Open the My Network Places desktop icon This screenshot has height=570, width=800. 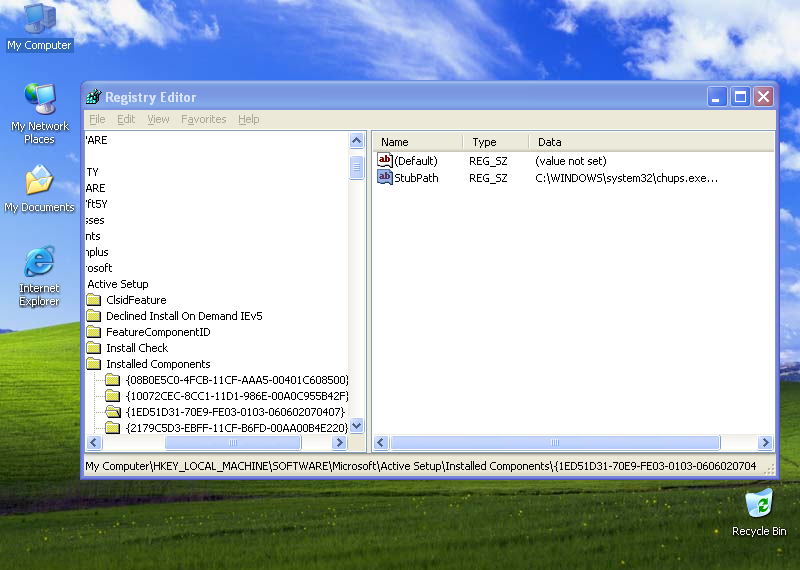click(39, 114)
